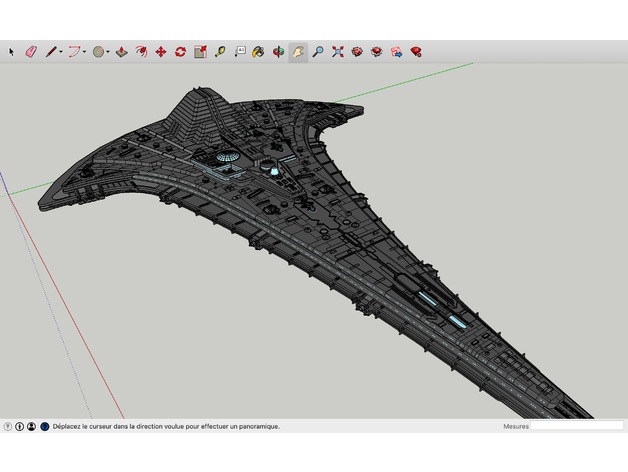Activate the Line pencil tool

pos(51,52)
